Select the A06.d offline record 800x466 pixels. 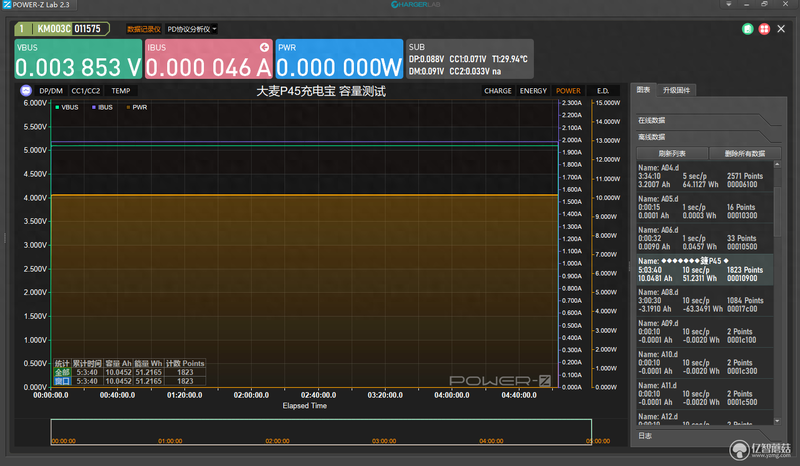pyautogui.click(x=705, y=238)
